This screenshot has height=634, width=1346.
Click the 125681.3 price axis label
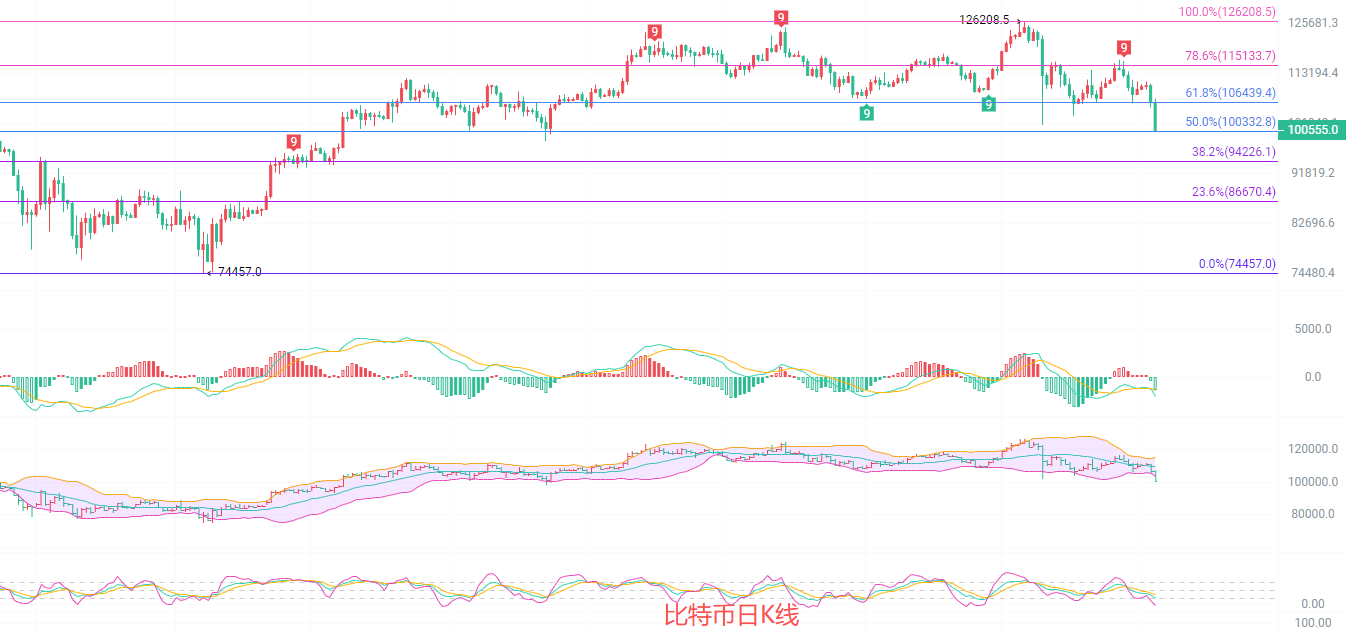pos(1314,23)
